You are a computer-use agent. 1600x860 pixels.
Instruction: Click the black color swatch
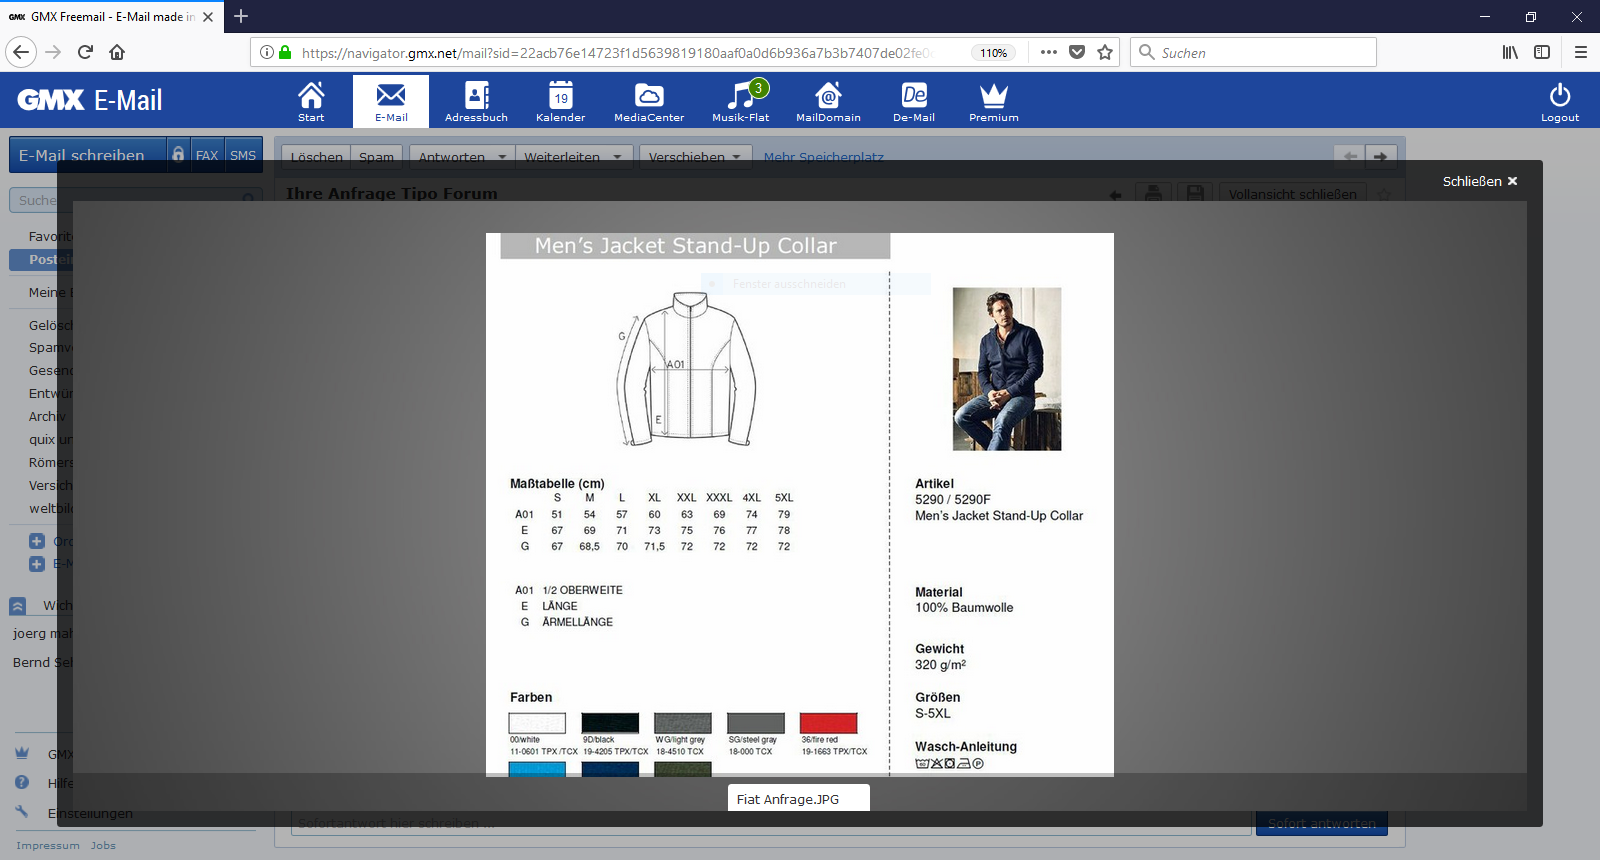pyautogui.click(x=610, y=723)
